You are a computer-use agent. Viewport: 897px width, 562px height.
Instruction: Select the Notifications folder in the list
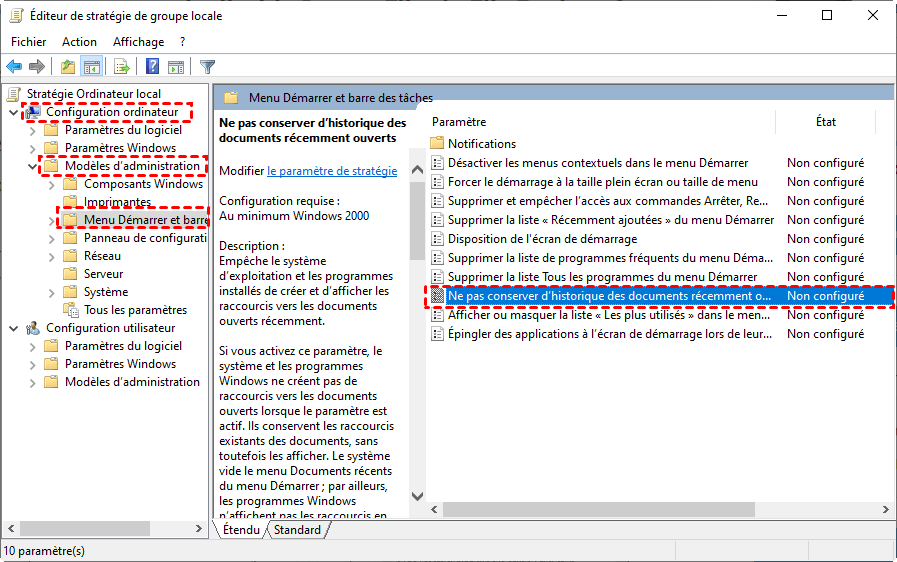coord(481,144)
